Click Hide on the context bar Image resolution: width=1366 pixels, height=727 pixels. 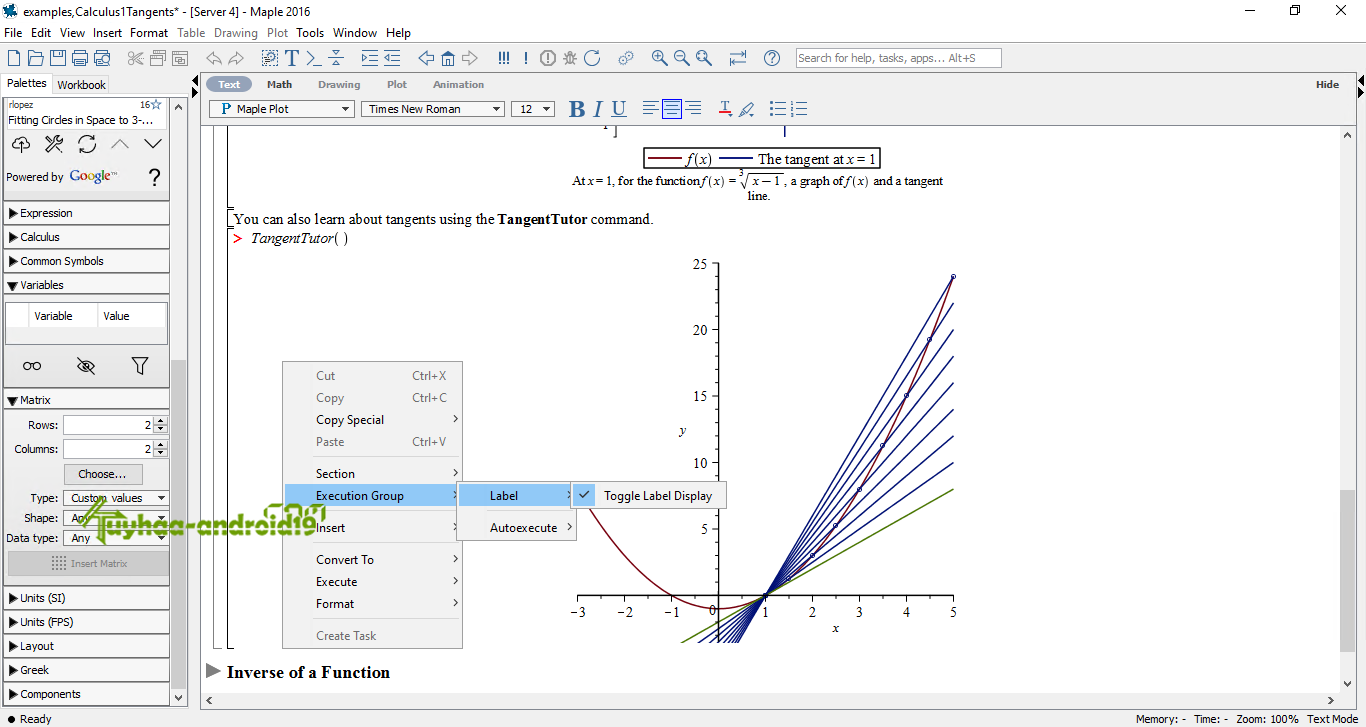(1327, 85)
